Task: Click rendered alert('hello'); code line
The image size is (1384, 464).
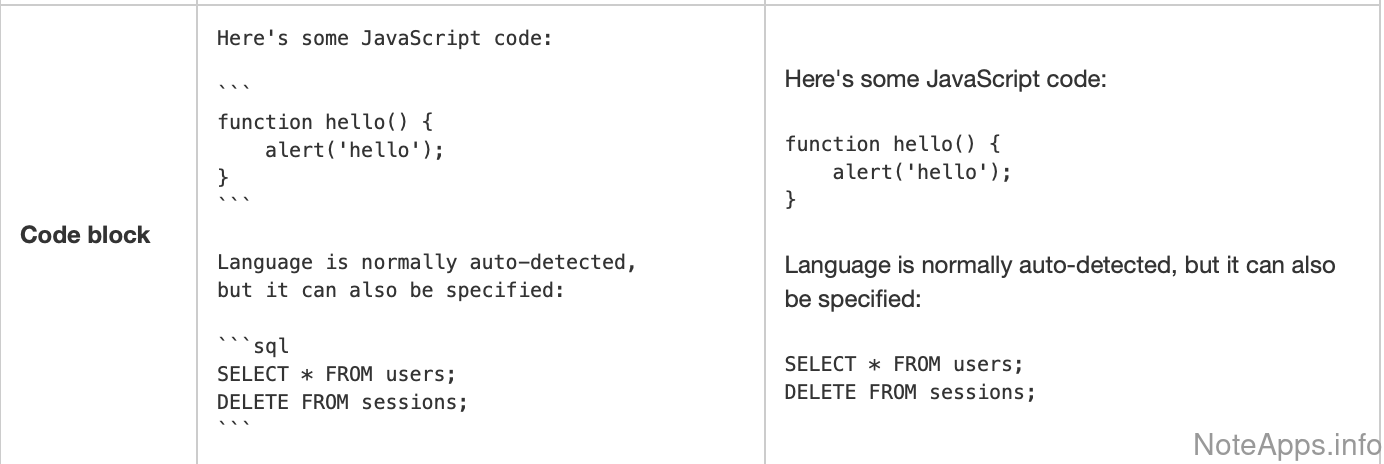Action: coord(921,172)
